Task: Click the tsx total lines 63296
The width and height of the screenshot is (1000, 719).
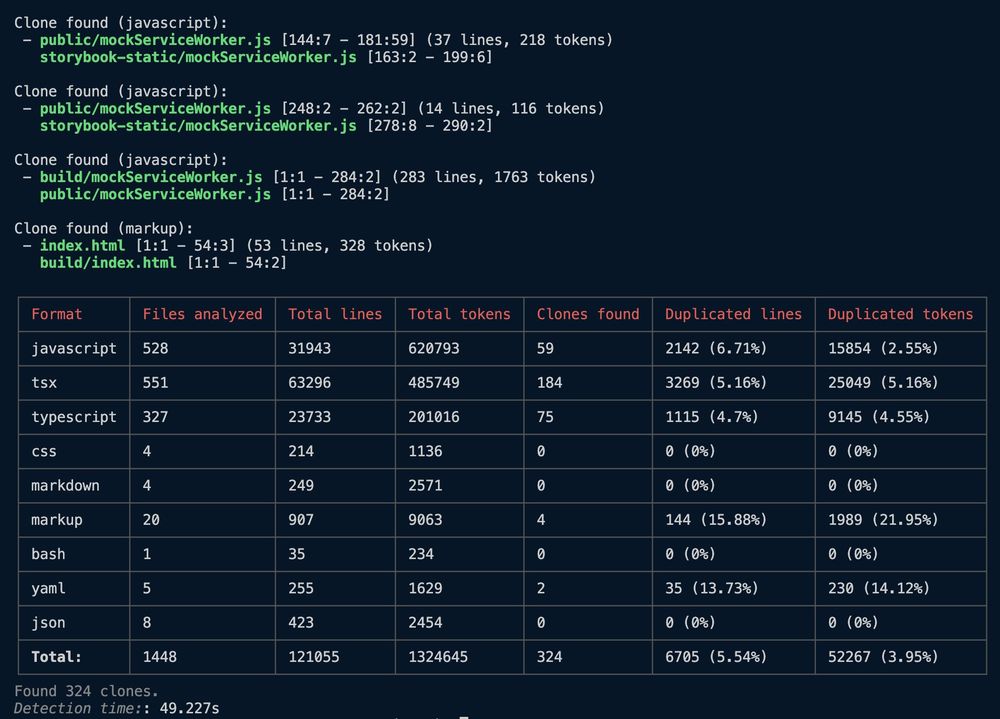Action: tap(309, 383)
